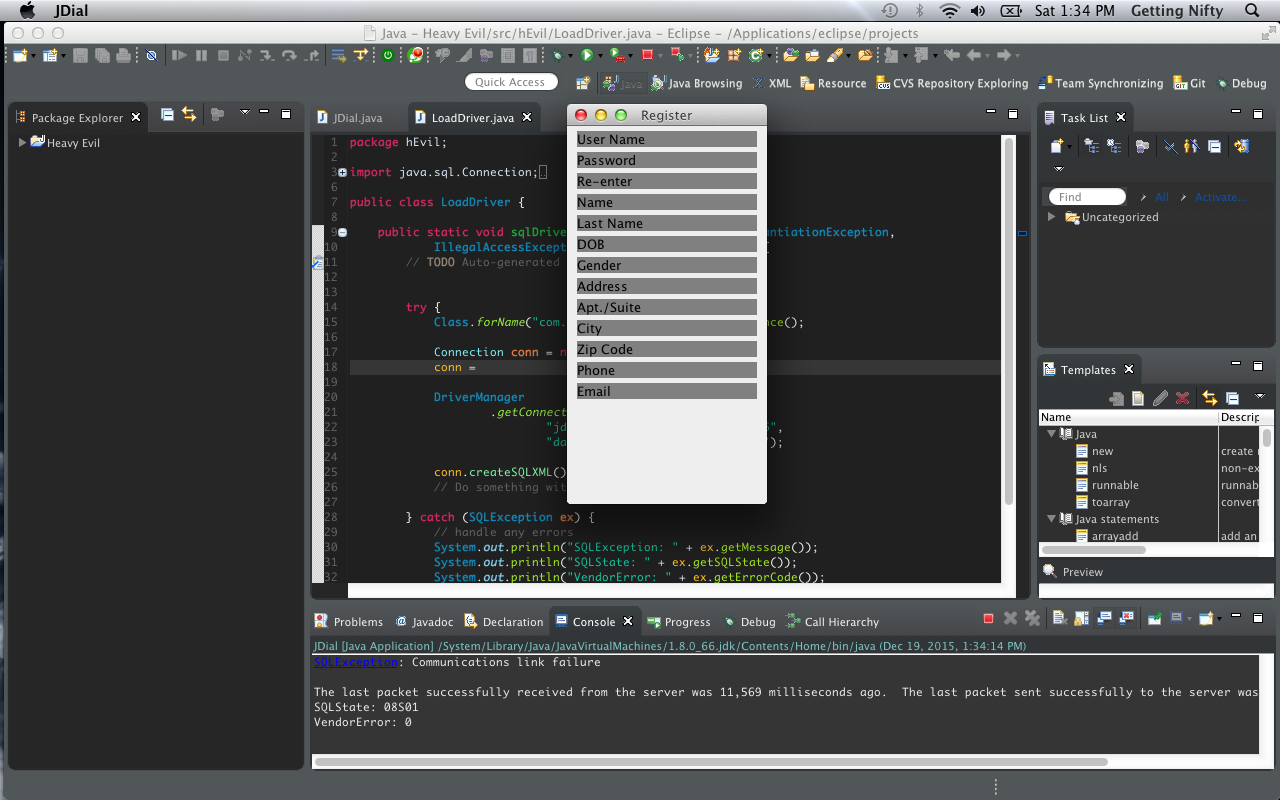The height and width of the screenshot is (800, 1280).
Task: Toggle Block Selection Mode icon
Action: pyautogui.click(x=507, y=55)
